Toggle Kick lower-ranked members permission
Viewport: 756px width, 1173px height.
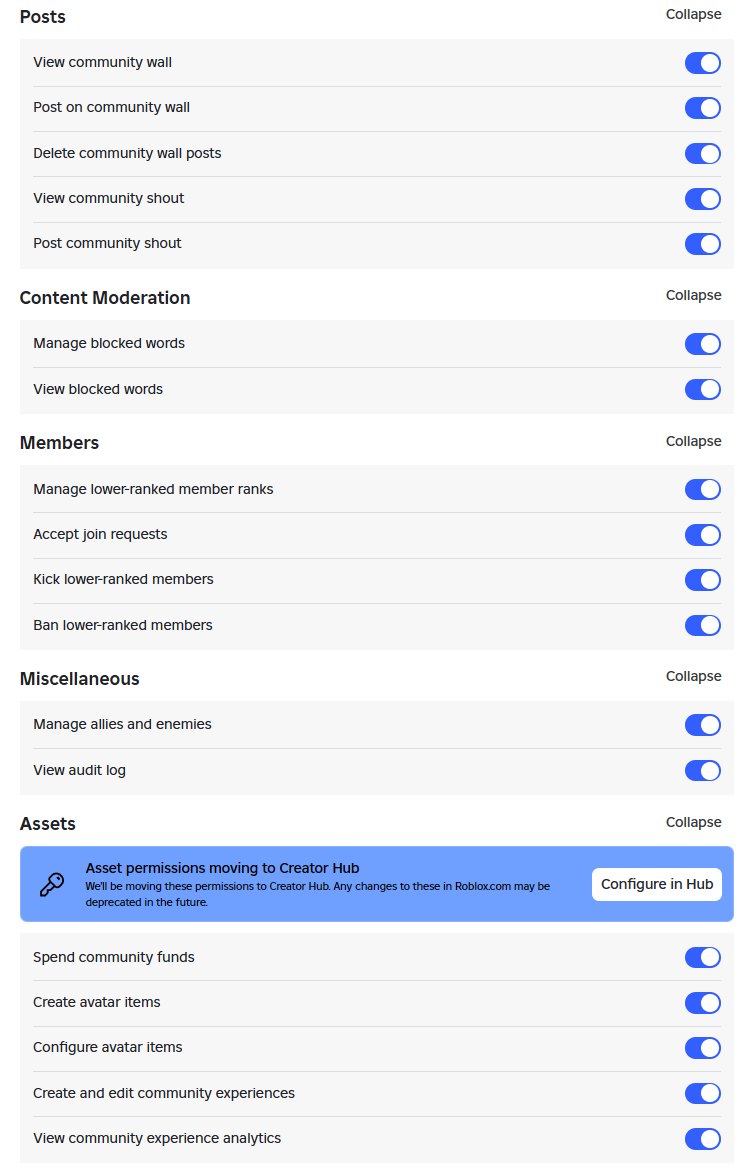pos(702,580)
